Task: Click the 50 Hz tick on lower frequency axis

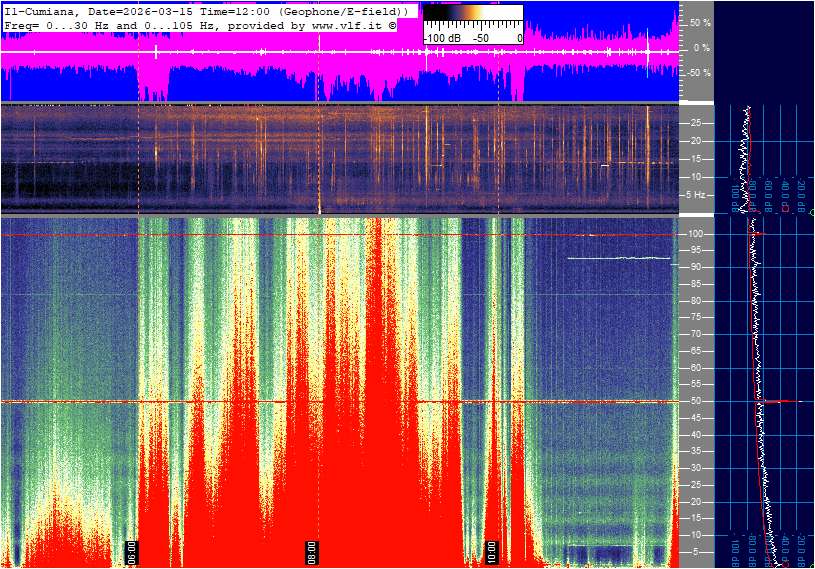Action: click(696, 401)
